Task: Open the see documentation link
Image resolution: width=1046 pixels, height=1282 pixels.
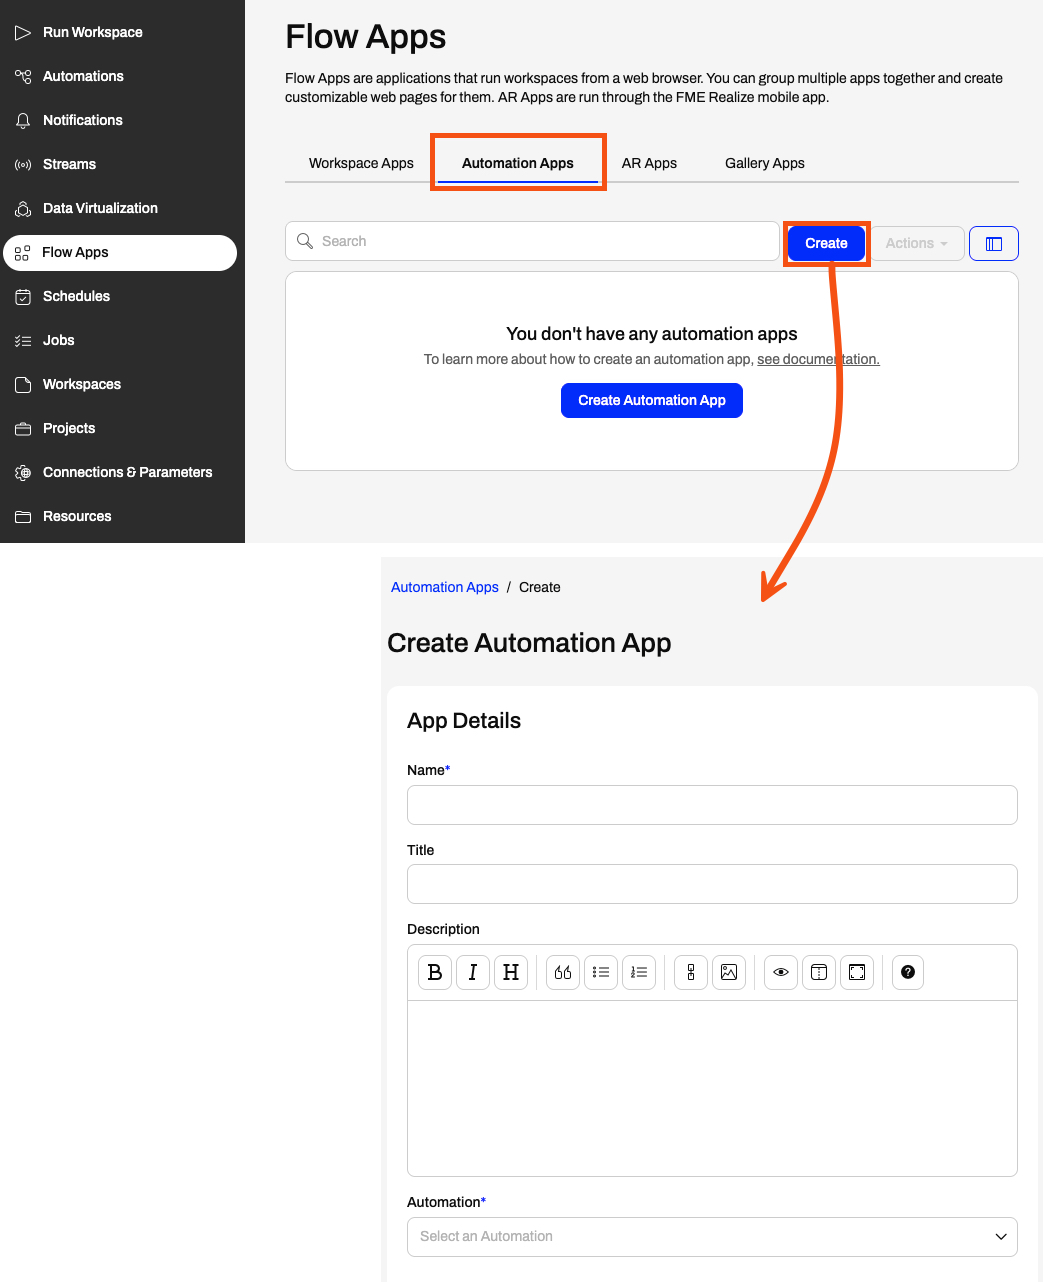Action: click(818, 359)
